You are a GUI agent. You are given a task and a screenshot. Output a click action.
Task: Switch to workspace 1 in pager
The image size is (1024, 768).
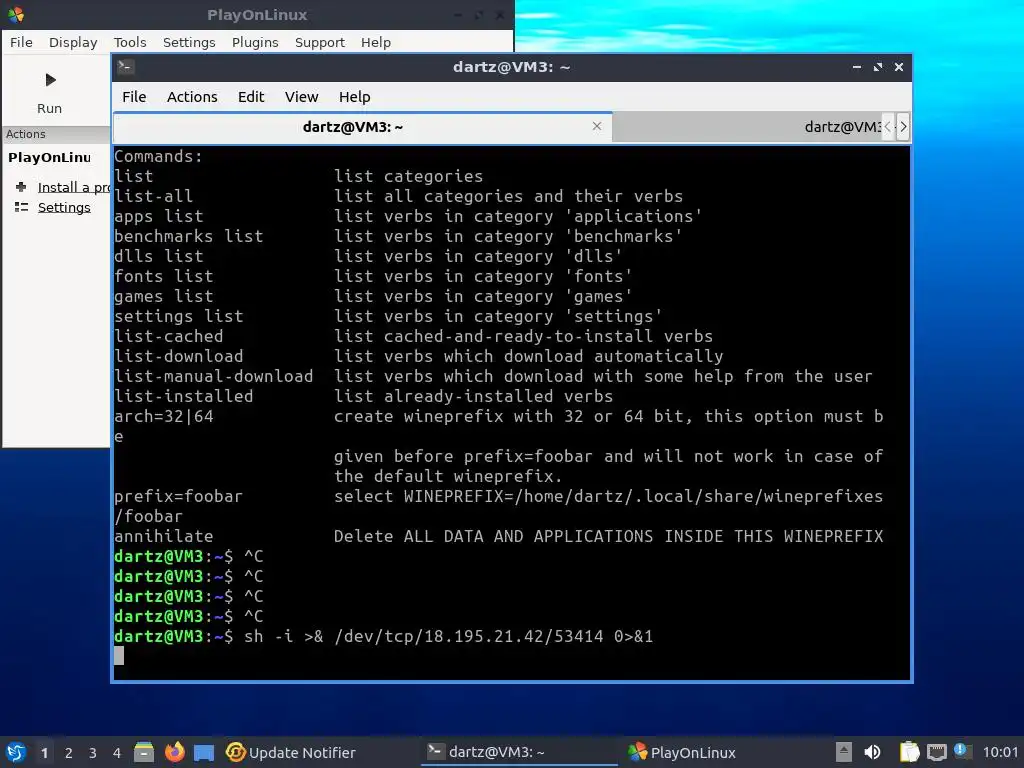click(x=44, y=753)
